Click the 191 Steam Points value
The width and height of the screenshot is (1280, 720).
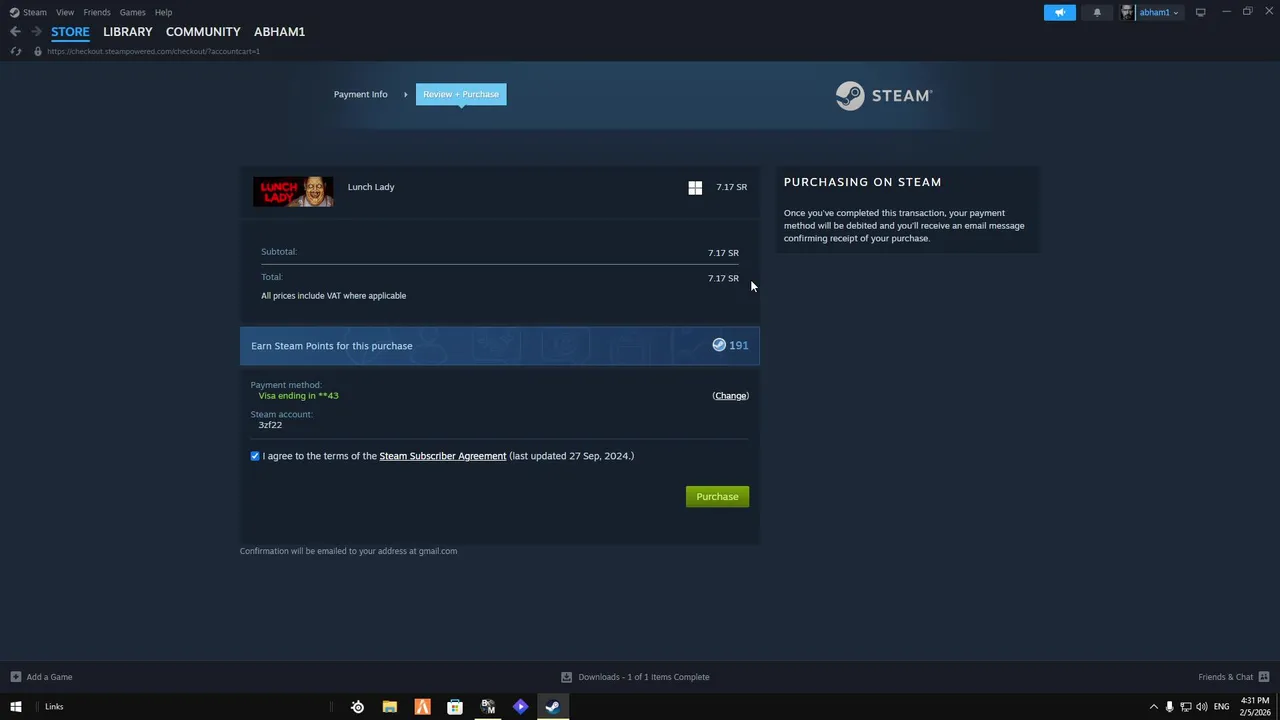pyautogui.click(x=739, y=345)
